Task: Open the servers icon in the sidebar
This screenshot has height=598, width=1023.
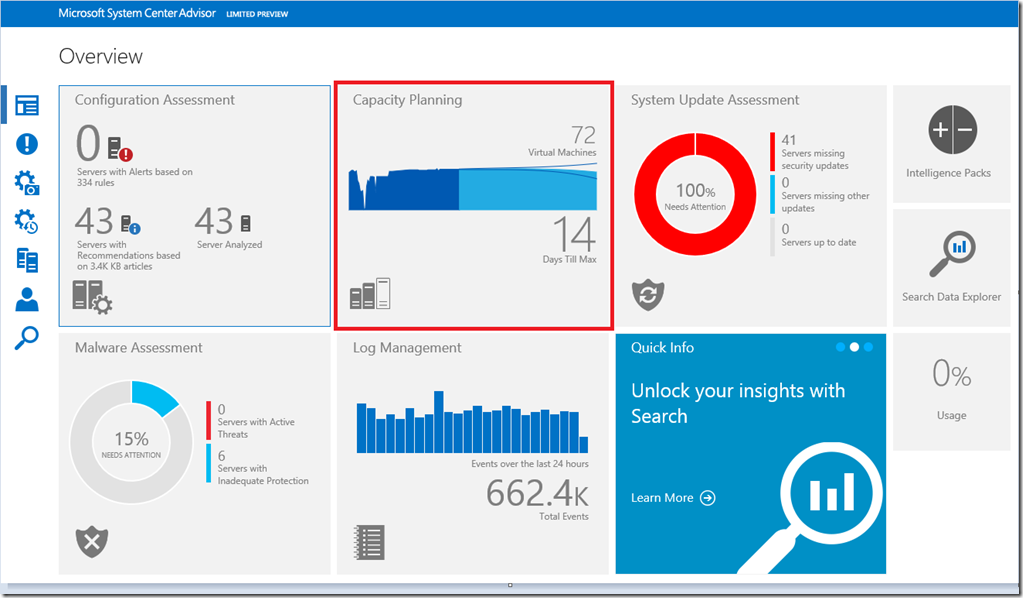Action: pos(27,260)
